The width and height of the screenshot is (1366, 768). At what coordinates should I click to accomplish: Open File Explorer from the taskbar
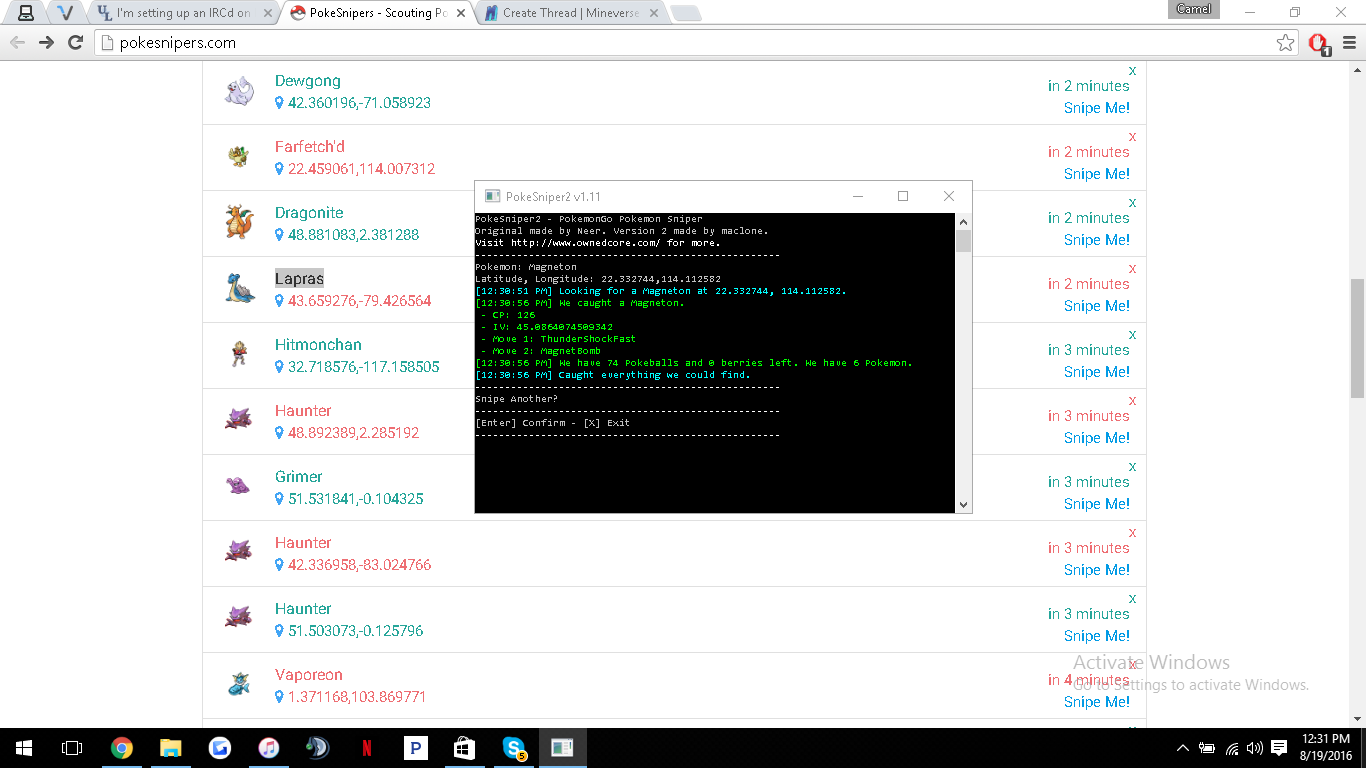(x=171, y=747)
